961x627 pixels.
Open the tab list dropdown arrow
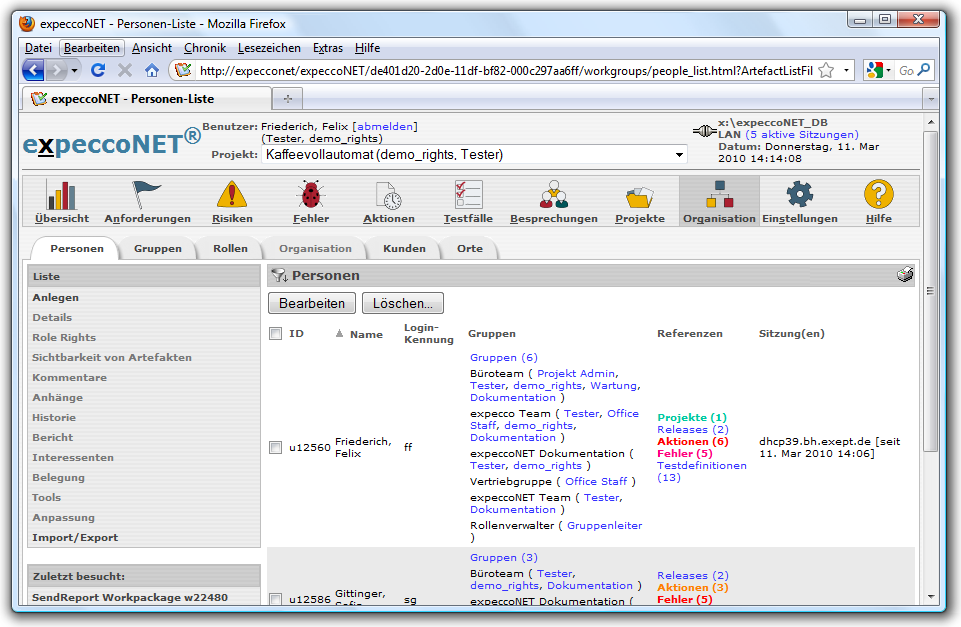[x=930, y=99]
